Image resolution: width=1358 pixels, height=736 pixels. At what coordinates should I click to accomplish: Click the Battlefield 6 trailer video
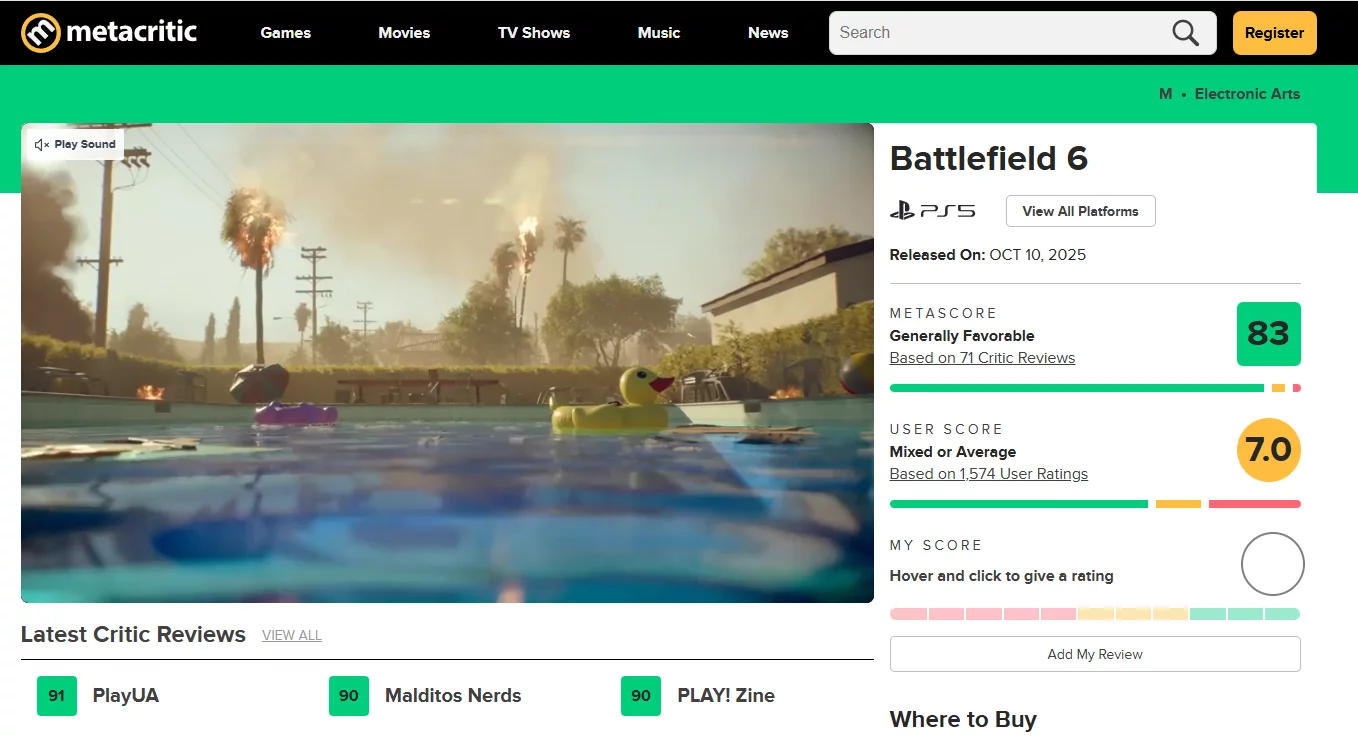pos(447,363)
